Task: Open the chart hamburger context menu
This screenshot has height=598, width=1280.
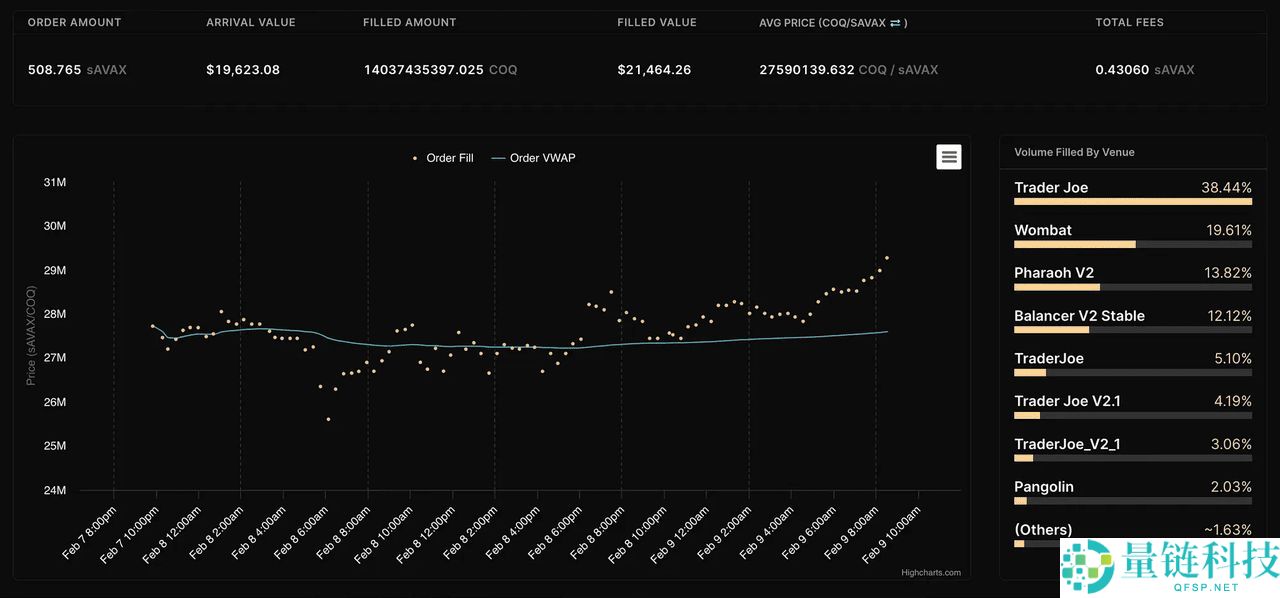Action: [x=948, y=156]
